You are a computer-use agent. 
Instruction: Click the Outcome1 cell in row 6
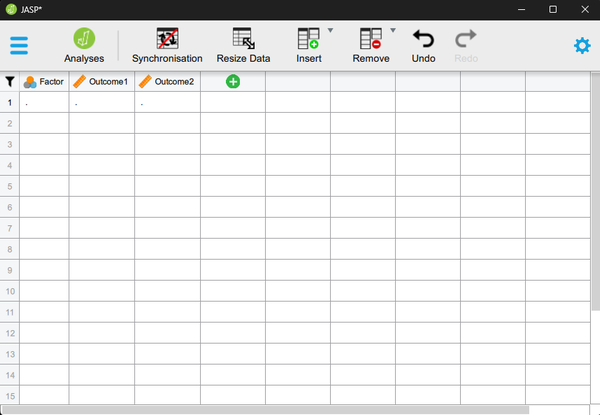pos(102,207)
